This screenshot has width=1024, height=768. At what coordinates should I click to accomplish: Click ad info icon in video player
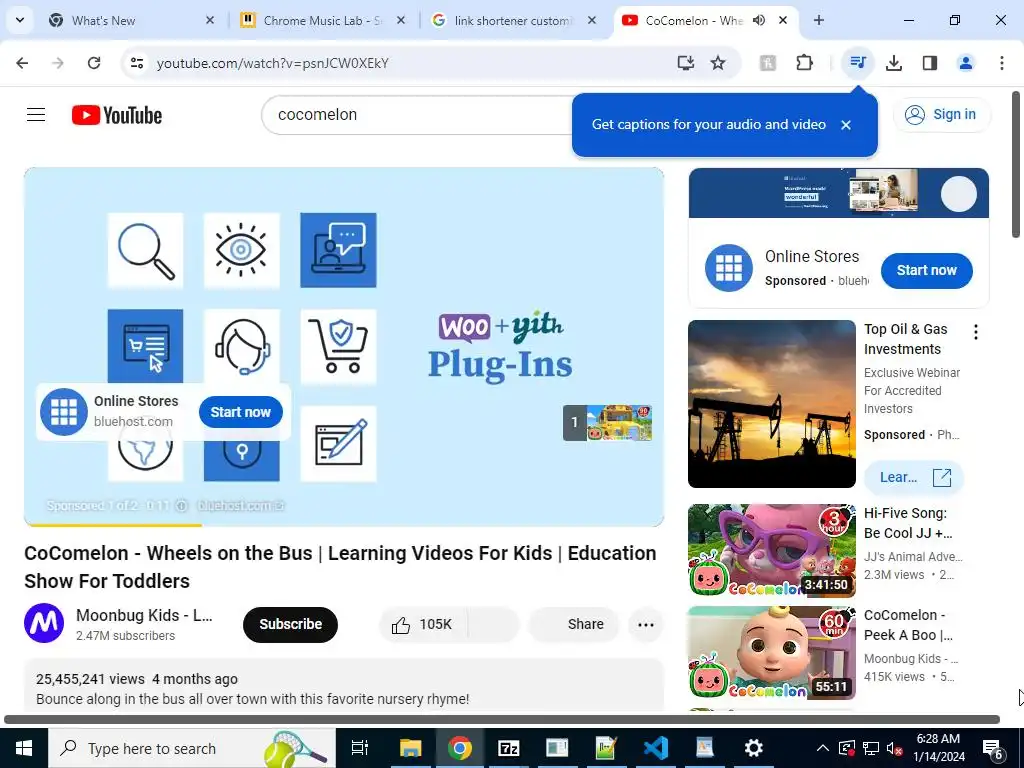[x=182, y=505]
